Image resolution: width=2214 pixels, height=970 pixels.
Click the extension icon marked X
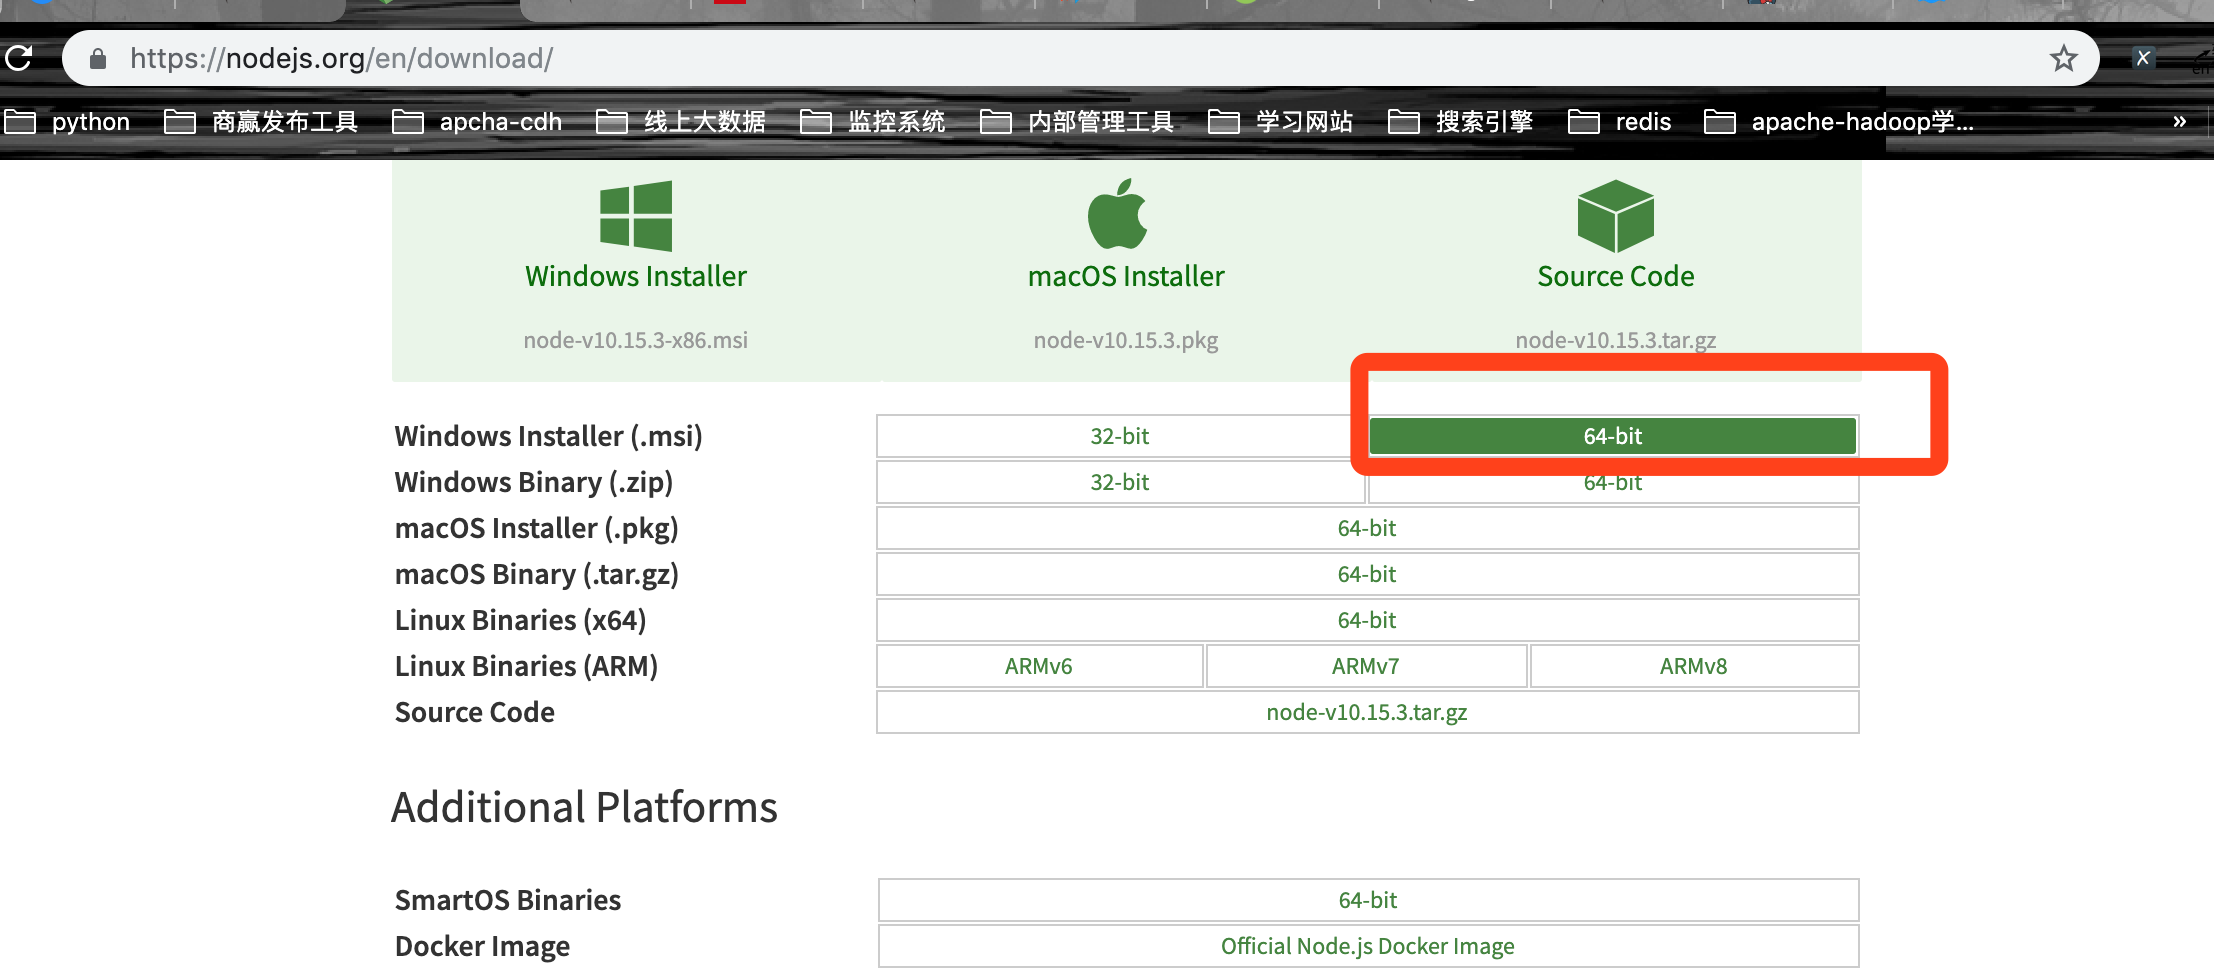[x=2142, y=58]
